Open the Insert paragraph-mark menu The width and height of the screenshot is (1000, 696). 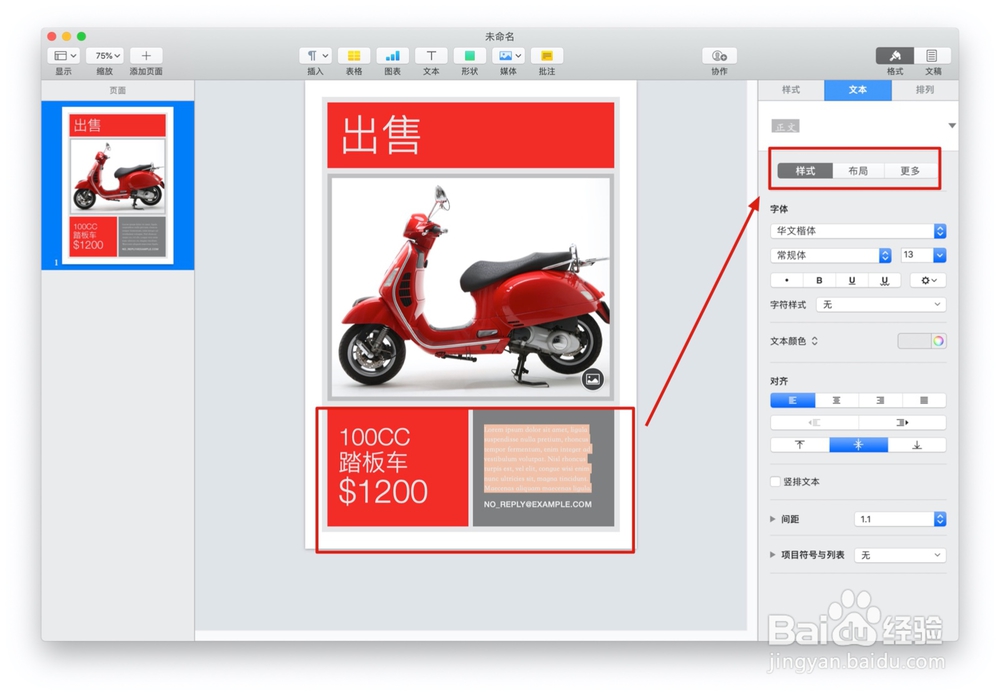[x=315, y=56]
